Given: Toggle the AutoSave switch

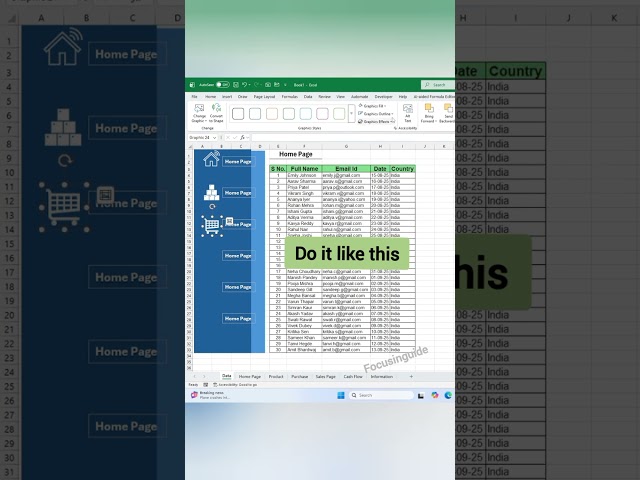Looking at the screenshot, I should click(x=222, y=85).
